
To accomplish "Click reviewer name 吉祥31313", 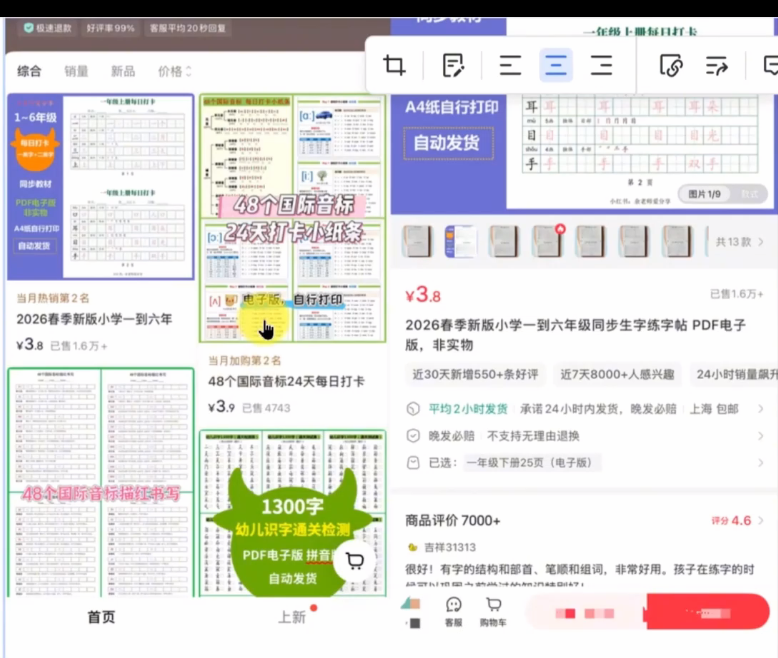I will 450,547.
